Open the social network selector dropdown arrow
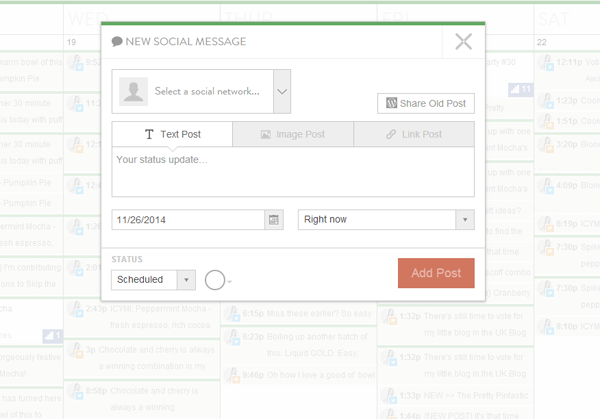 (282, 91)
